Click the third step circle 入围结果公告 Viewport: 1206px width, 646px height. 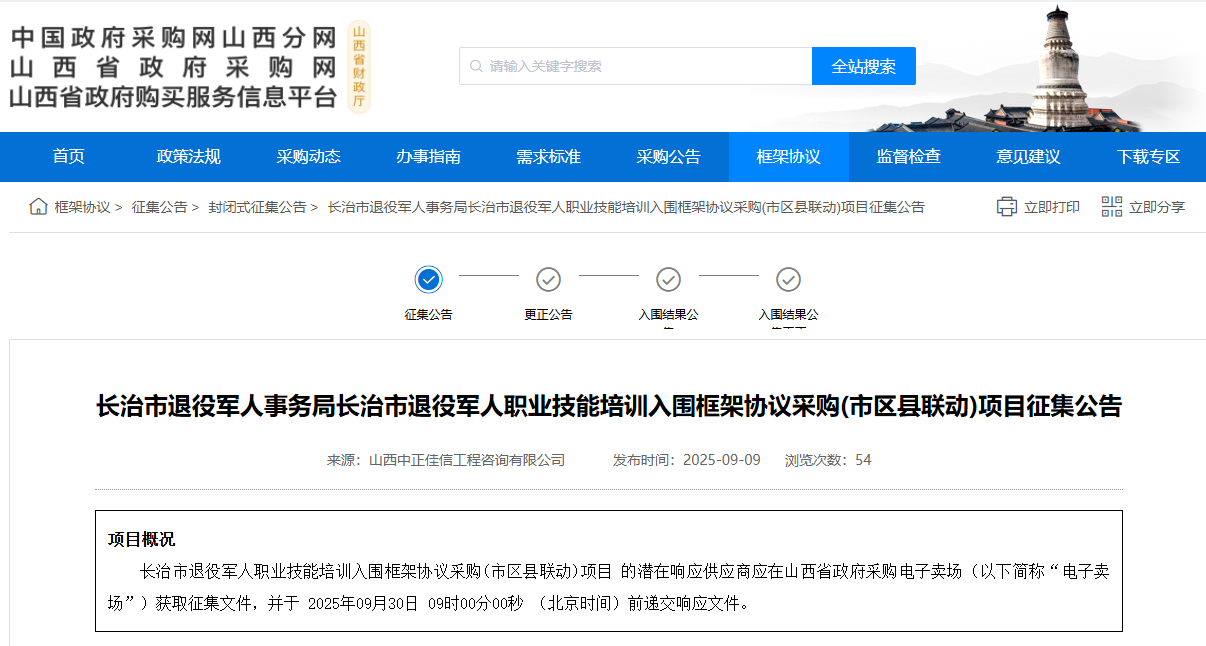pos(668,279)
